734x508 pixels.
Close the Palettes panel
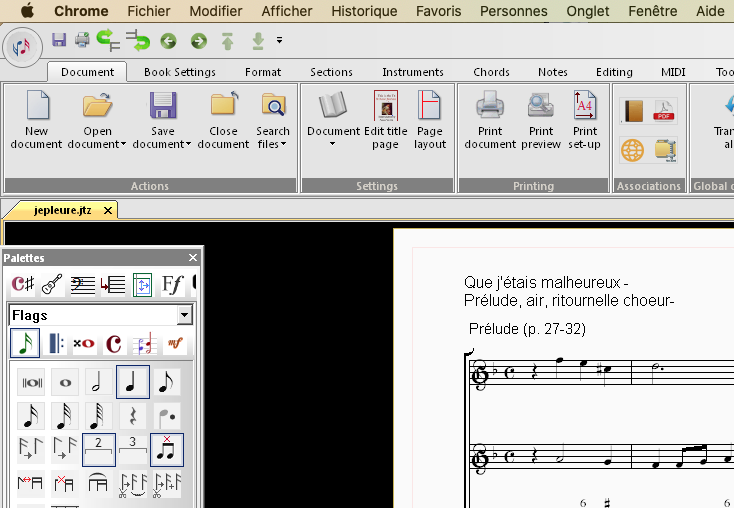click(193, 258)
